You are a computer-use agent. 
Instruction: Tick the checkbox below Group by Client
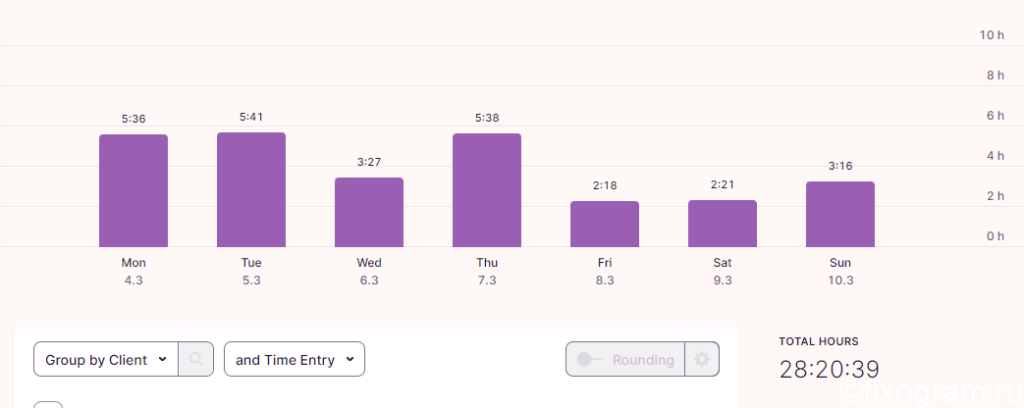click(48, 405)
